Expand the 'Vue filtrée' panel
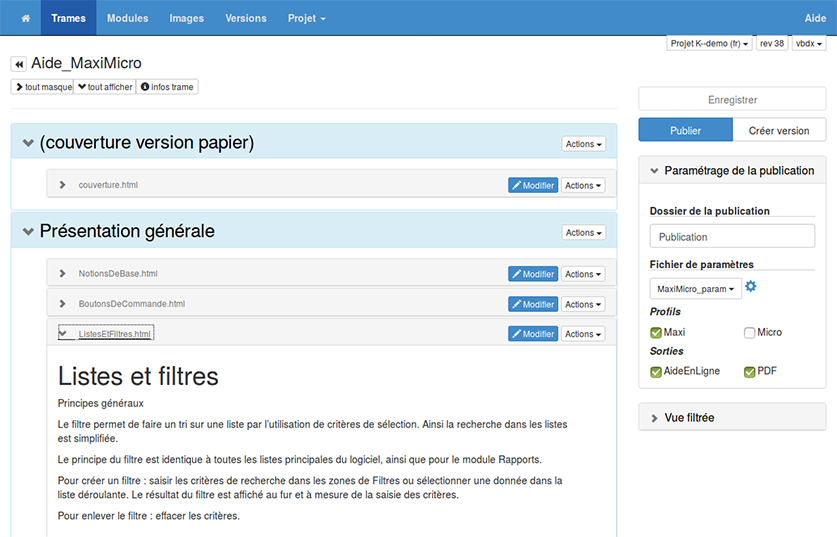Screen dimensions: 837x537 tap(732, 417)
